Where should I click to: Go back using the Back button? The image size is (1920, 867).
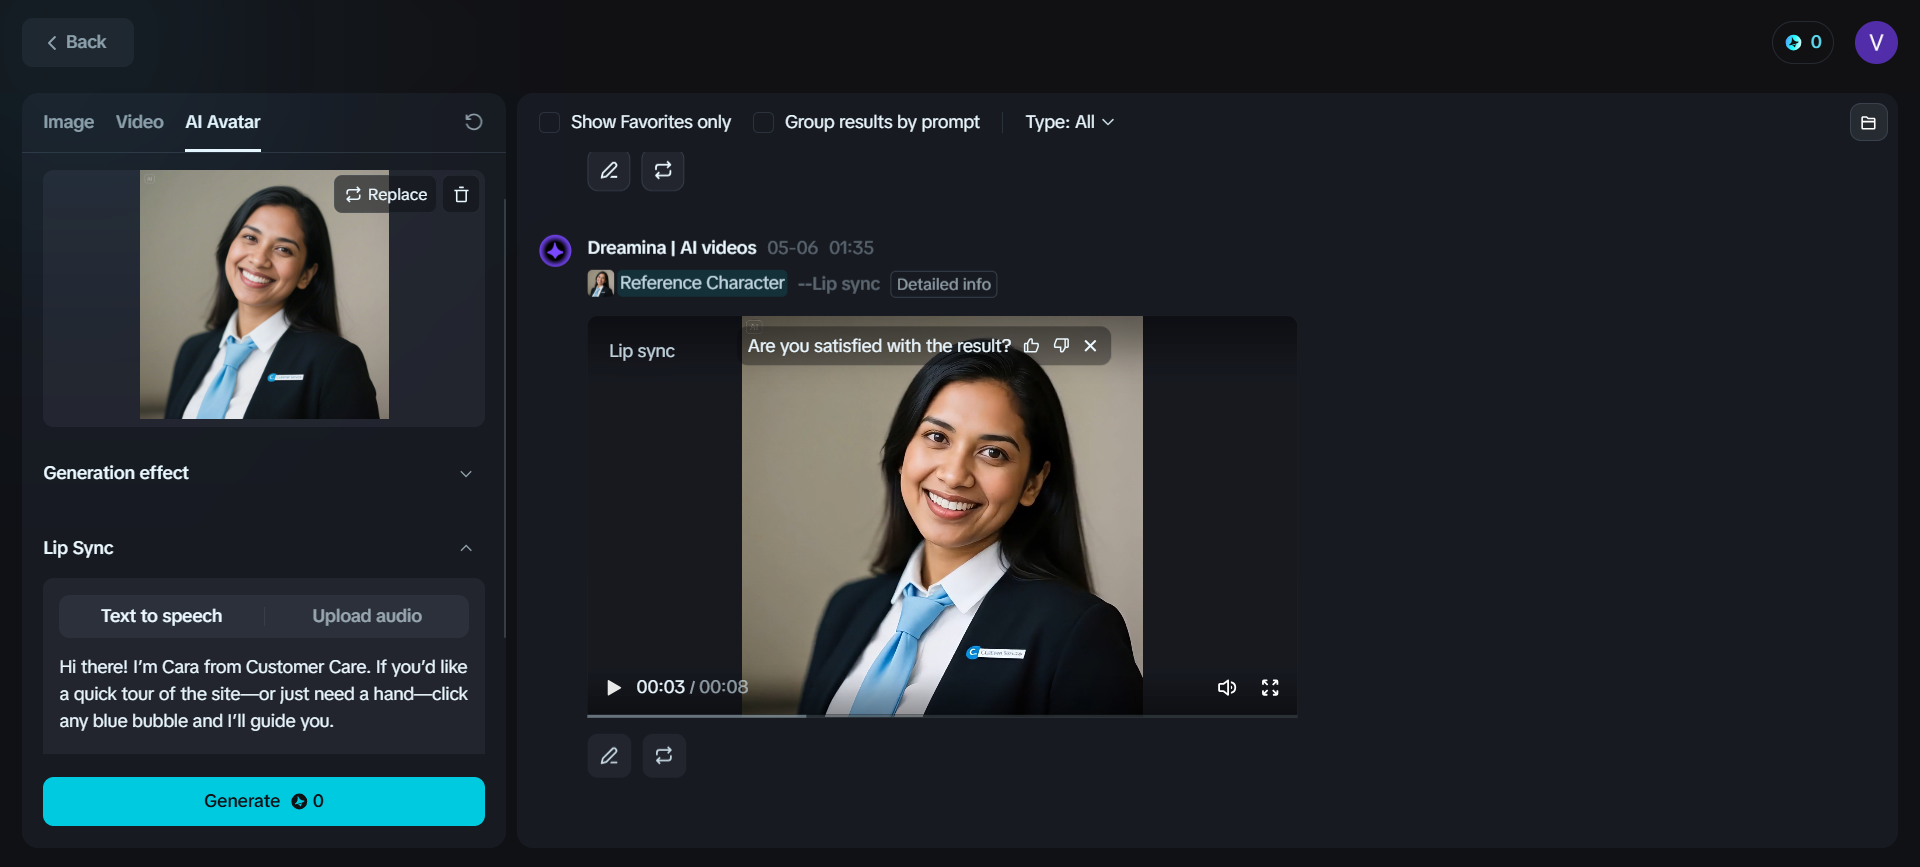[x=78, y=42]
